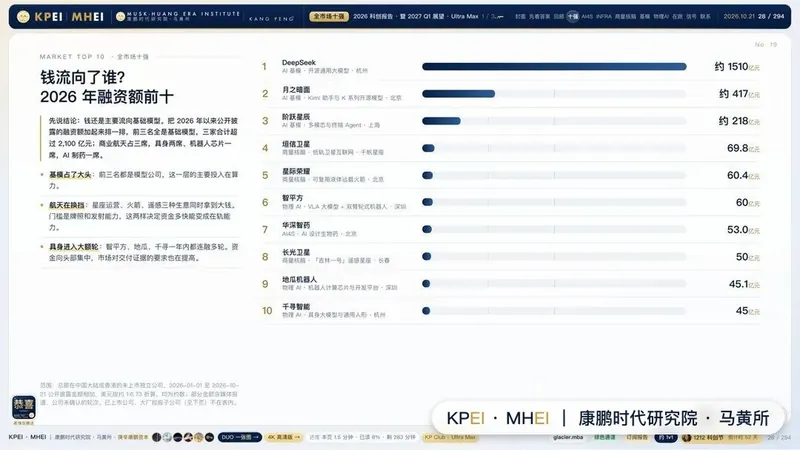
Task: Click the 长光卫星 company name
Action: coord(296,252)
